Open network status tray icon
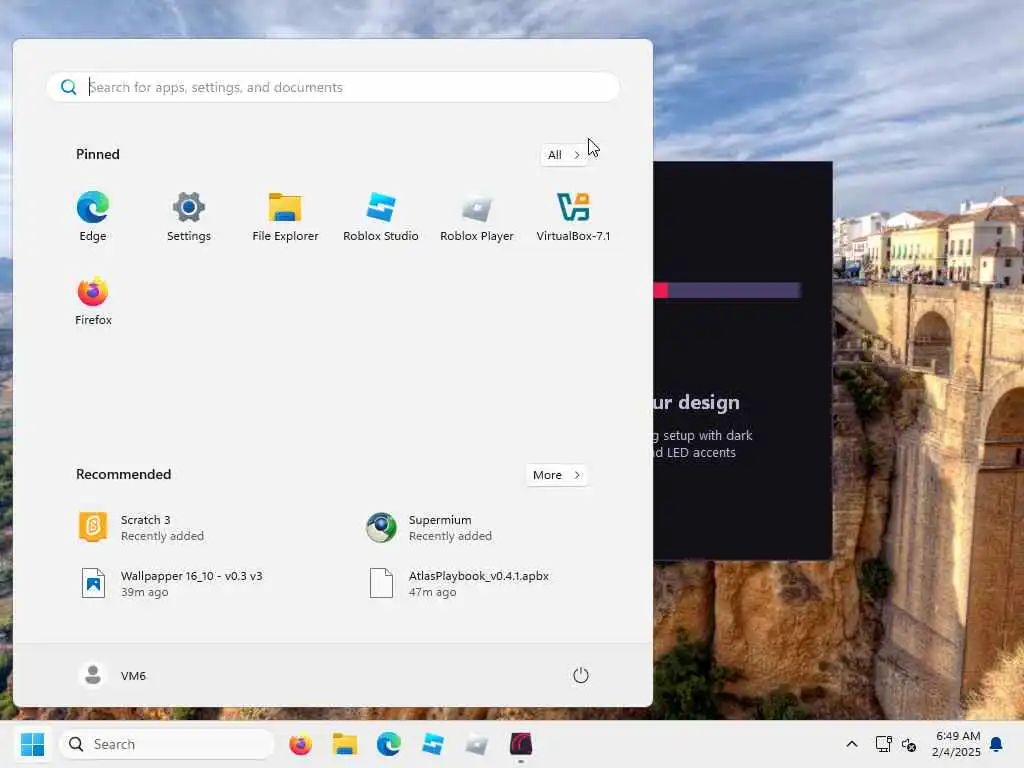 click(884, 744)
